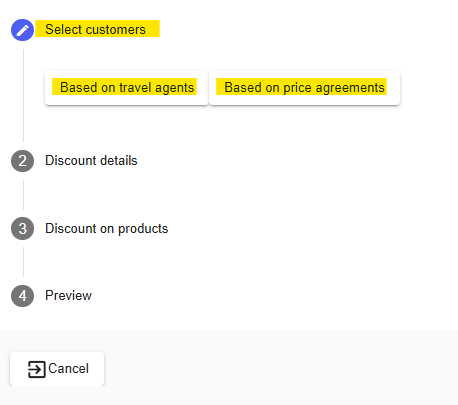Click the pencil edit icon of step one
The image size is (458, 405).
22,30
